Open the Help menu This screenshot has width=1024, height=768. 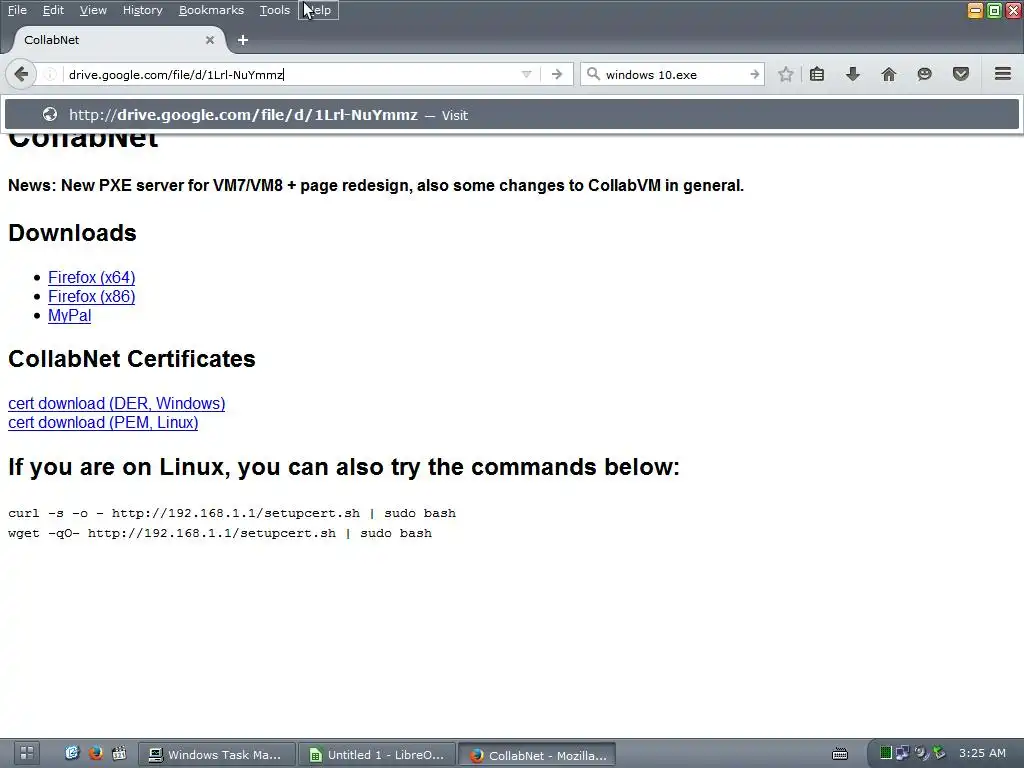coord(319,10)
